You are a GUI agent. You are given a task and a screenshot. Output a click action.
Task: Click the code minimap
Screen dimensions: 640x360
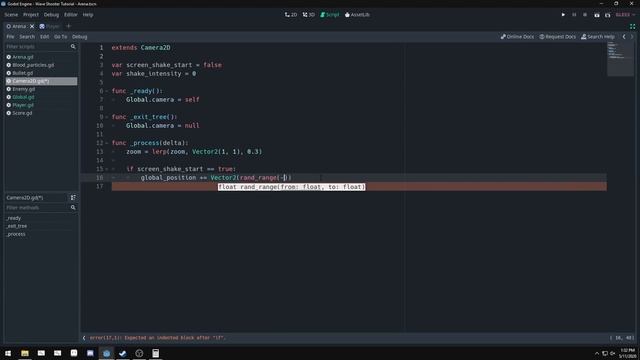[x=620, y=59]
